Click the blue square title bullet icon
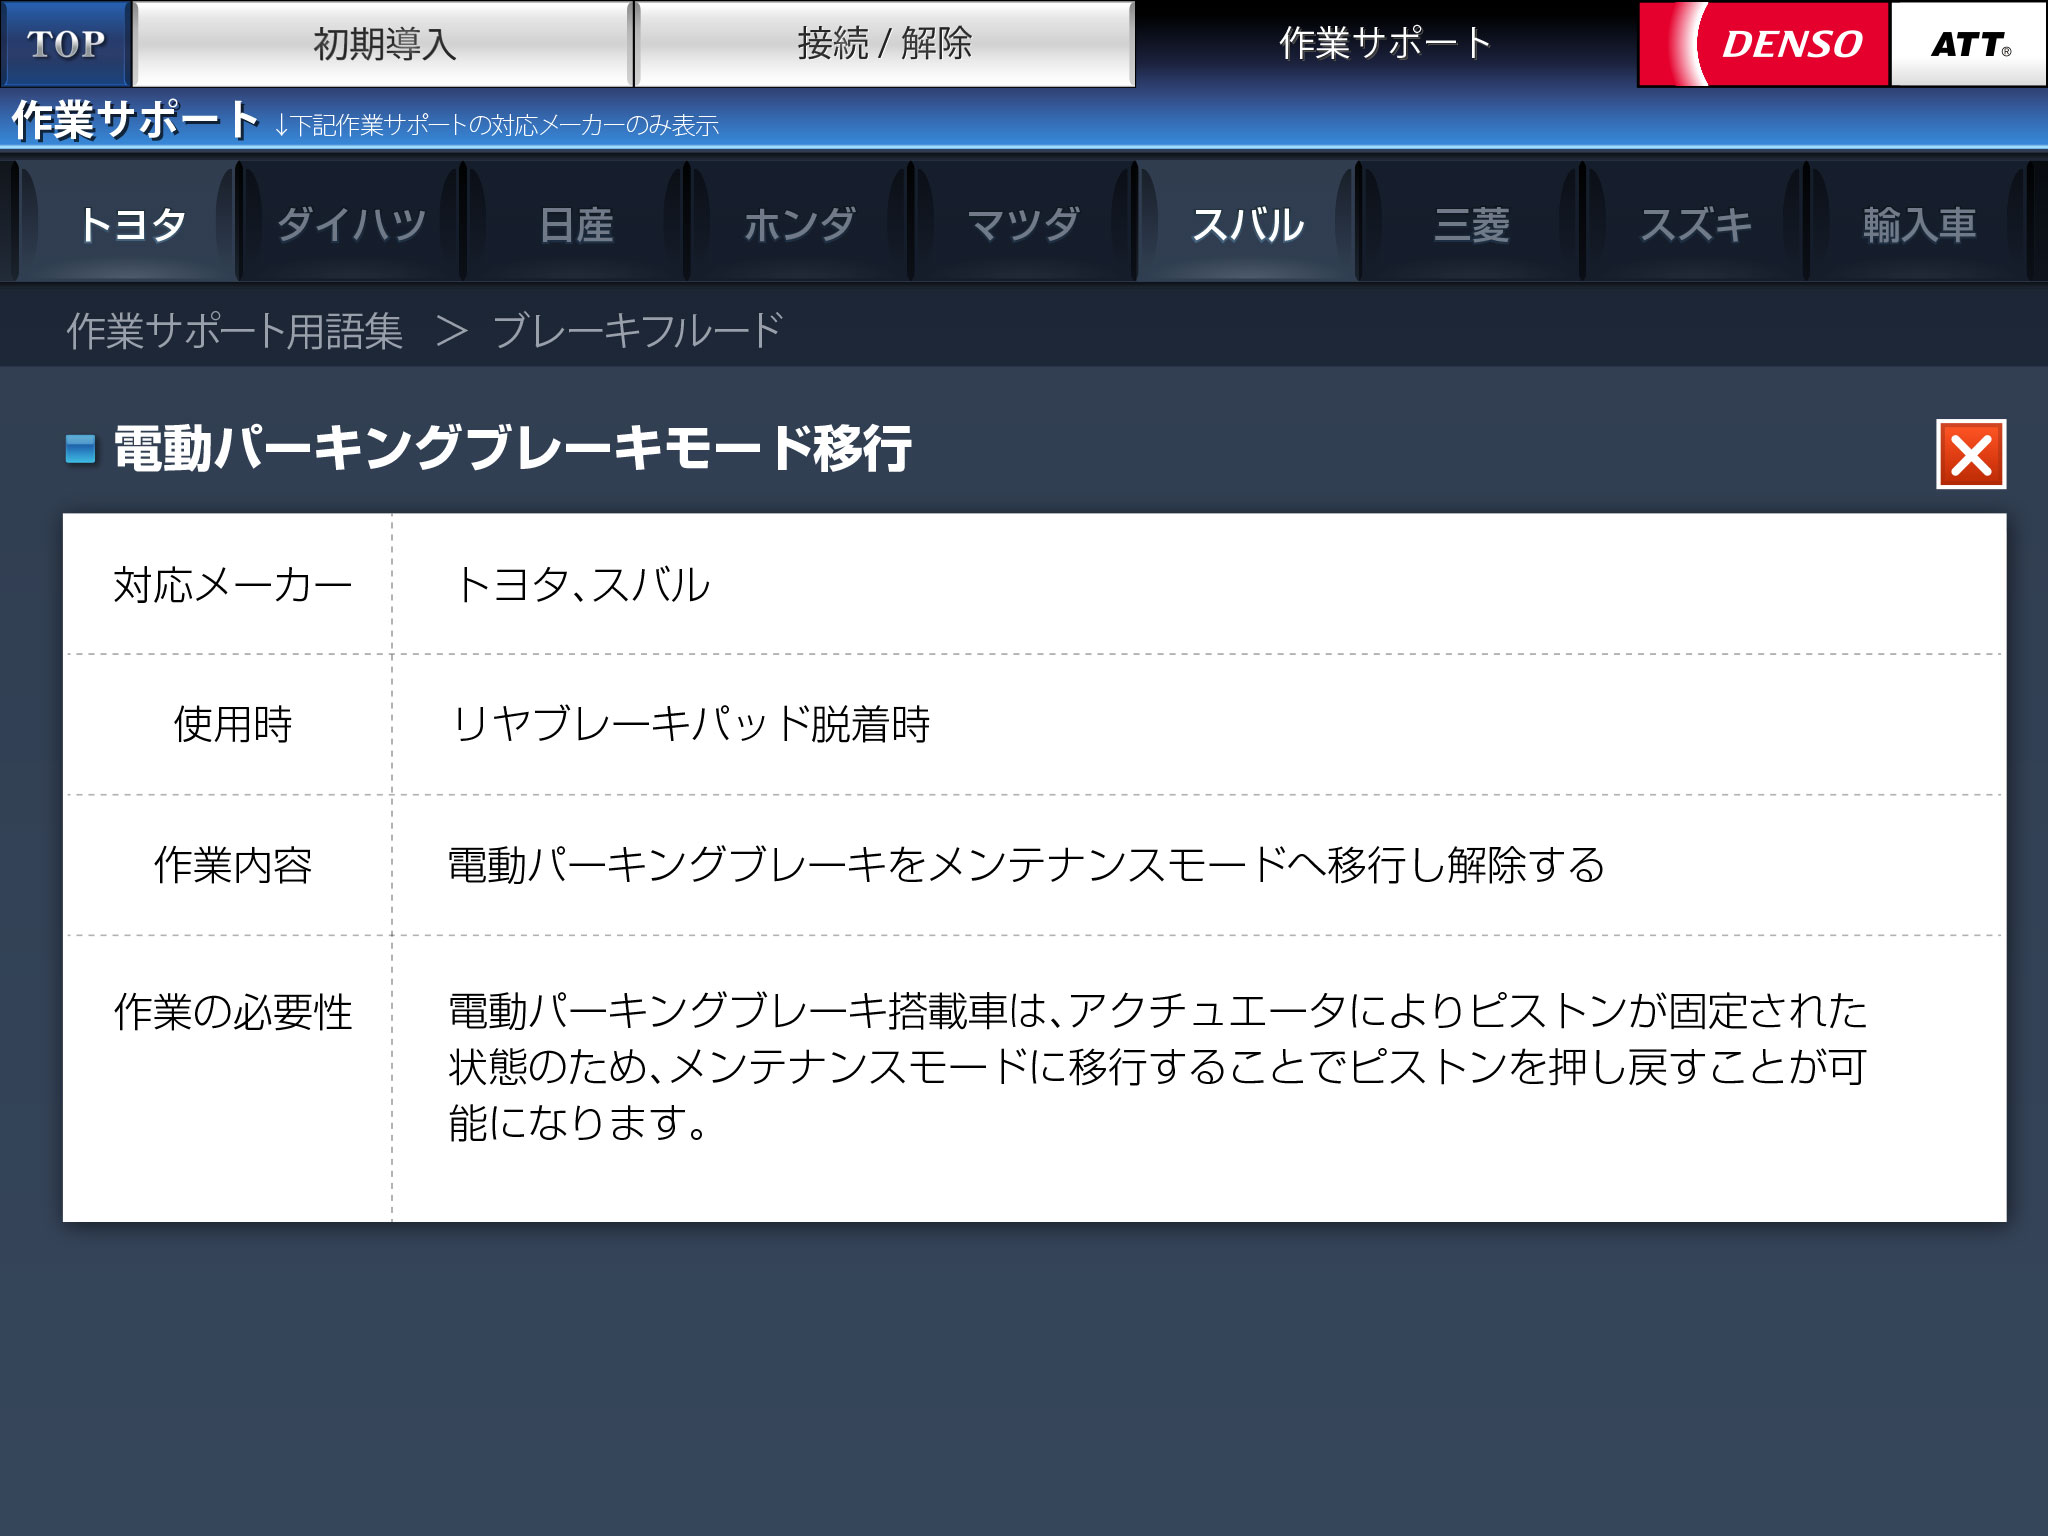This screenshot has height=1536, width=2048. pyautogui.click(x=80, y=449)
